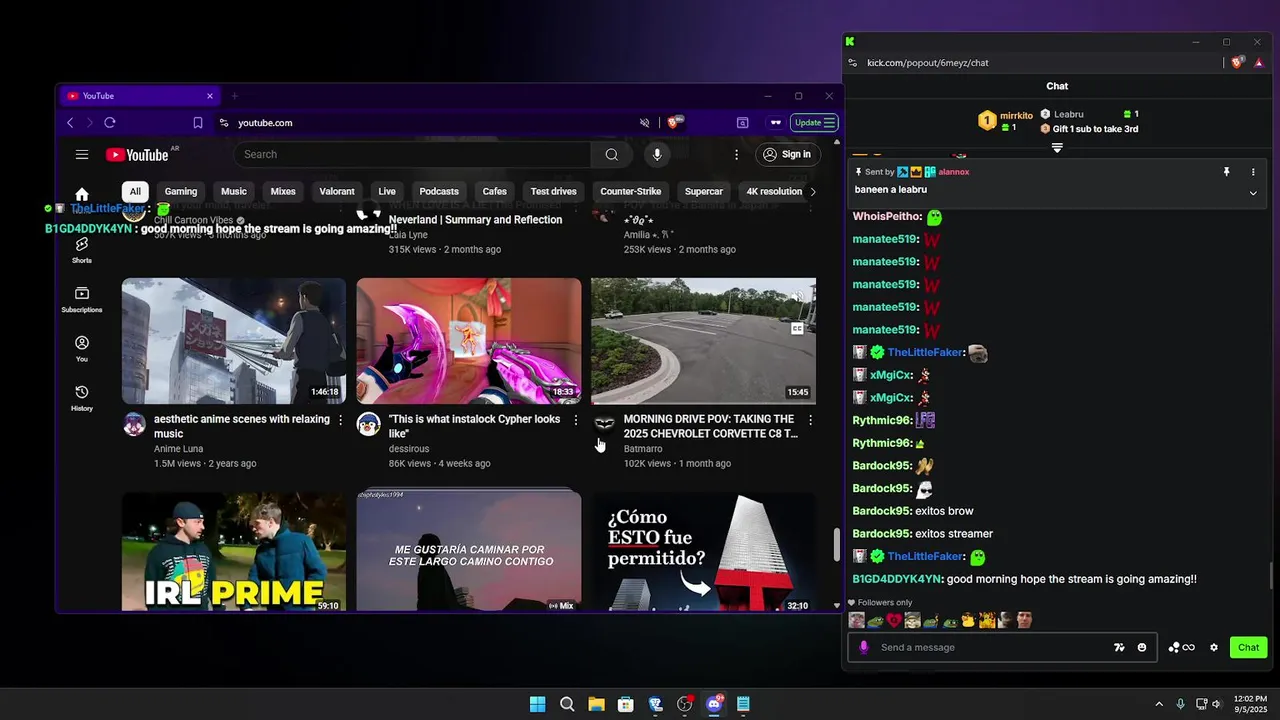The image size is (1280, 720).
Task: Open the YouTube hamburger guide menu
Action: tap(82, 154)
